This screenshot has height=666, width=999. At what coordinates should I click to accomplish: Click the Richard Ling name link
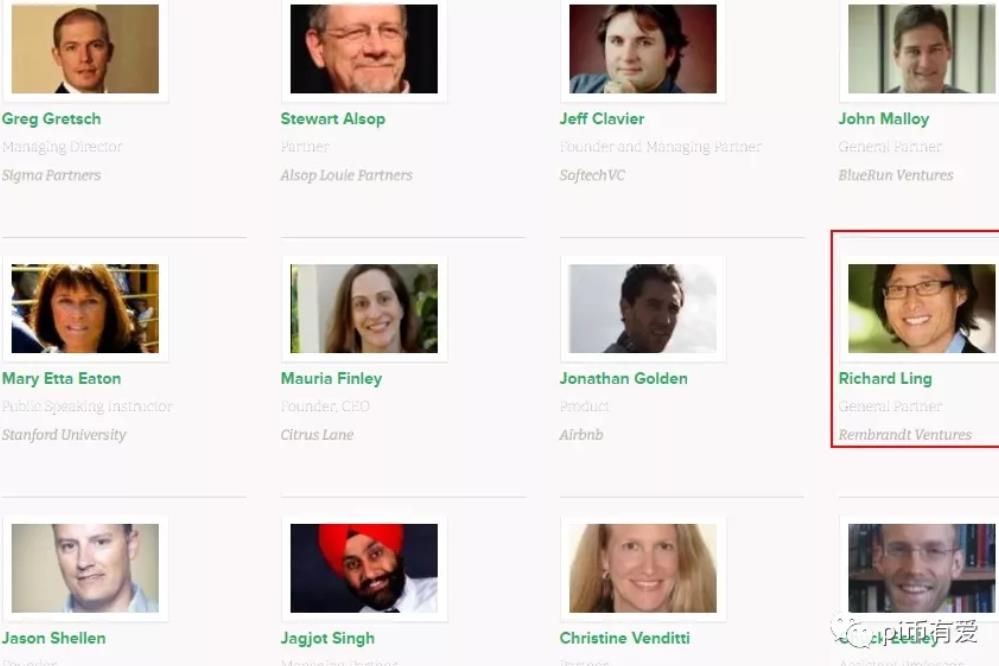[x=885, y=379]
